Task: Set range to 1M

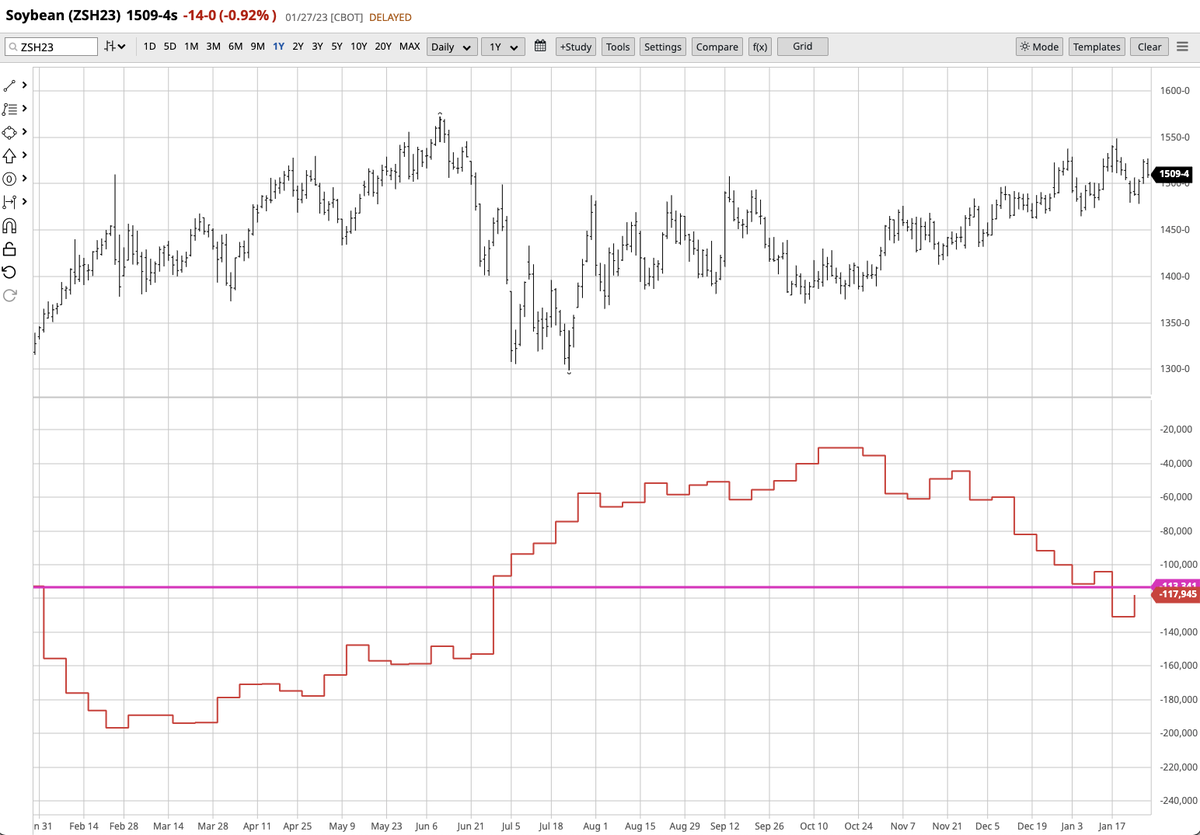Action: click(191, 46)
